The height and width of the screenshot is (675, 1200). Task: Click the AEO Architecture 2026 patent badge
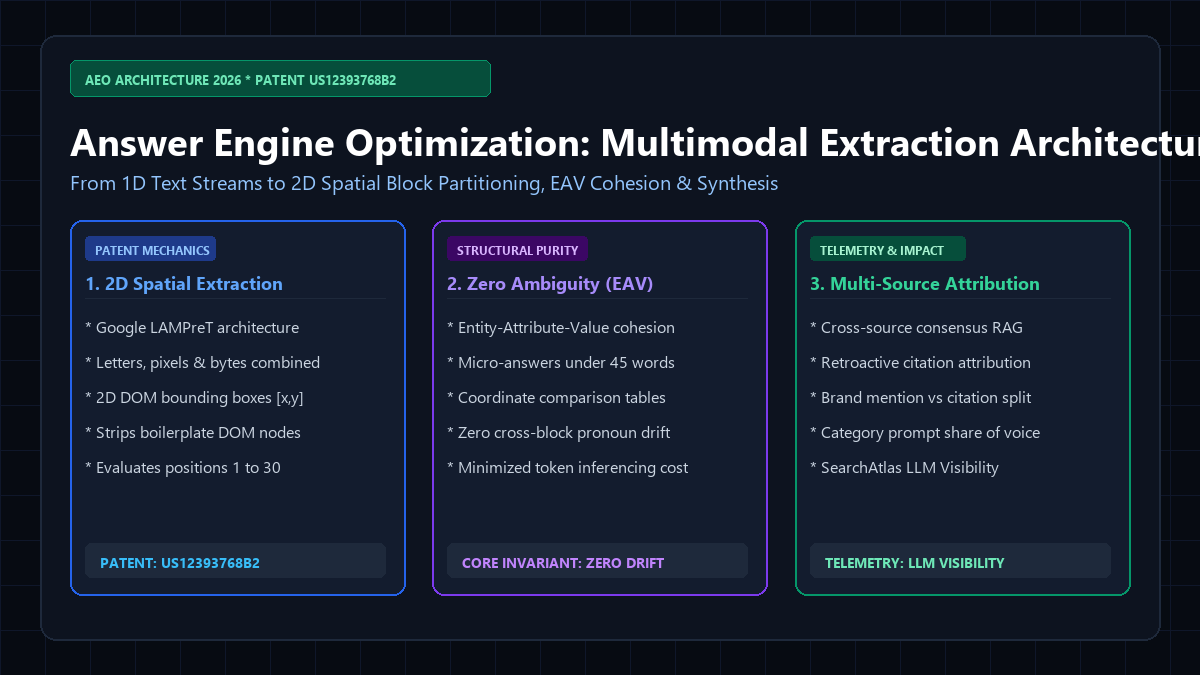[x=280, y=79]
